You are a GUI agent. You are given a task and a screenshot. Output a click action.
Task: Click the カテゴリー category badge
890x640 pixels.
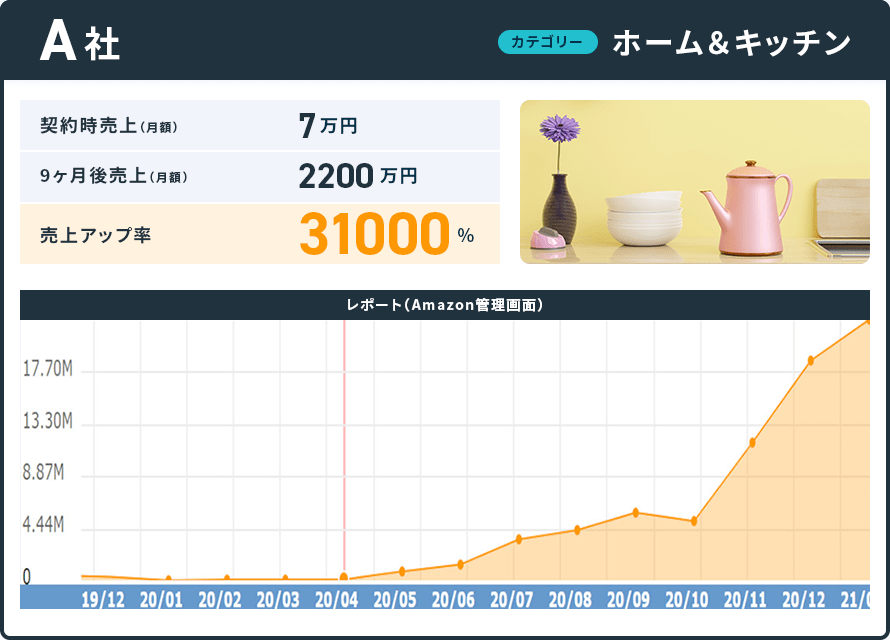547,42
